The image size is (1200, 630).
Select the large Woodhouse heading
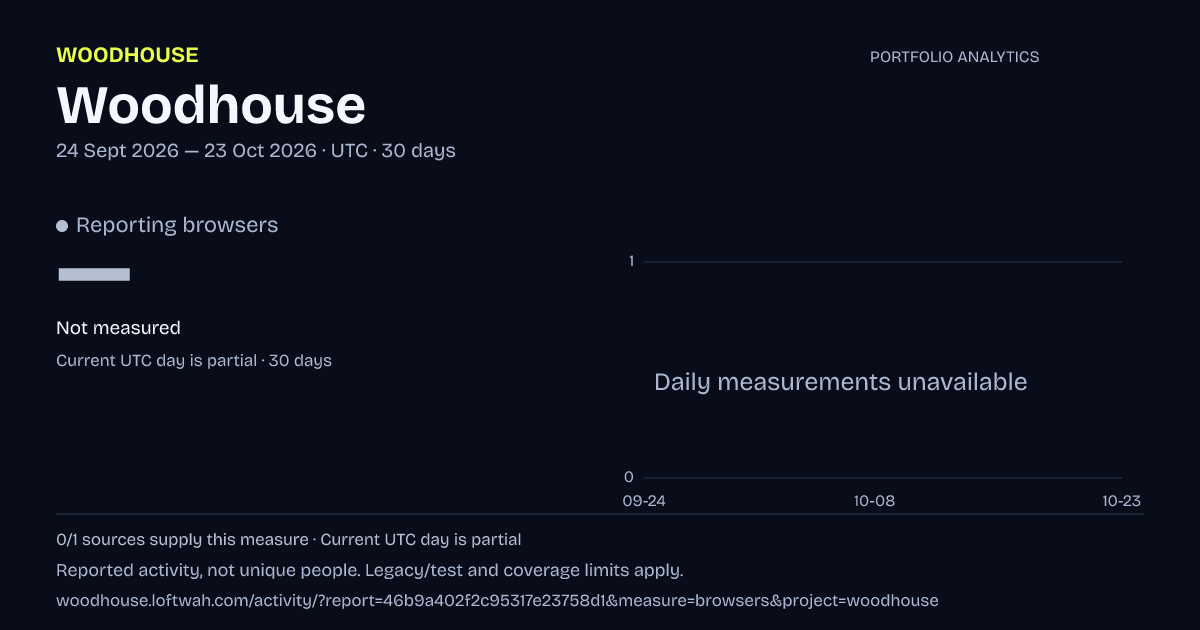click(211, 105)
